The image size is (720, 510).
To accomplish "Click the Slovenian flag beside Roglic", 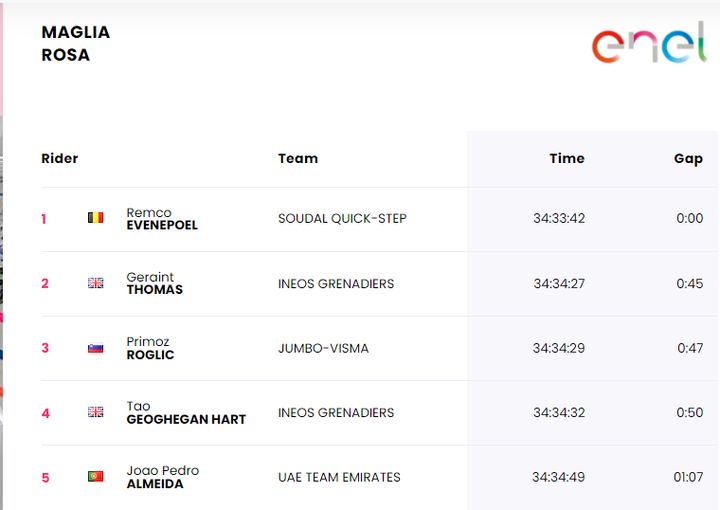I will click(96, 348).
